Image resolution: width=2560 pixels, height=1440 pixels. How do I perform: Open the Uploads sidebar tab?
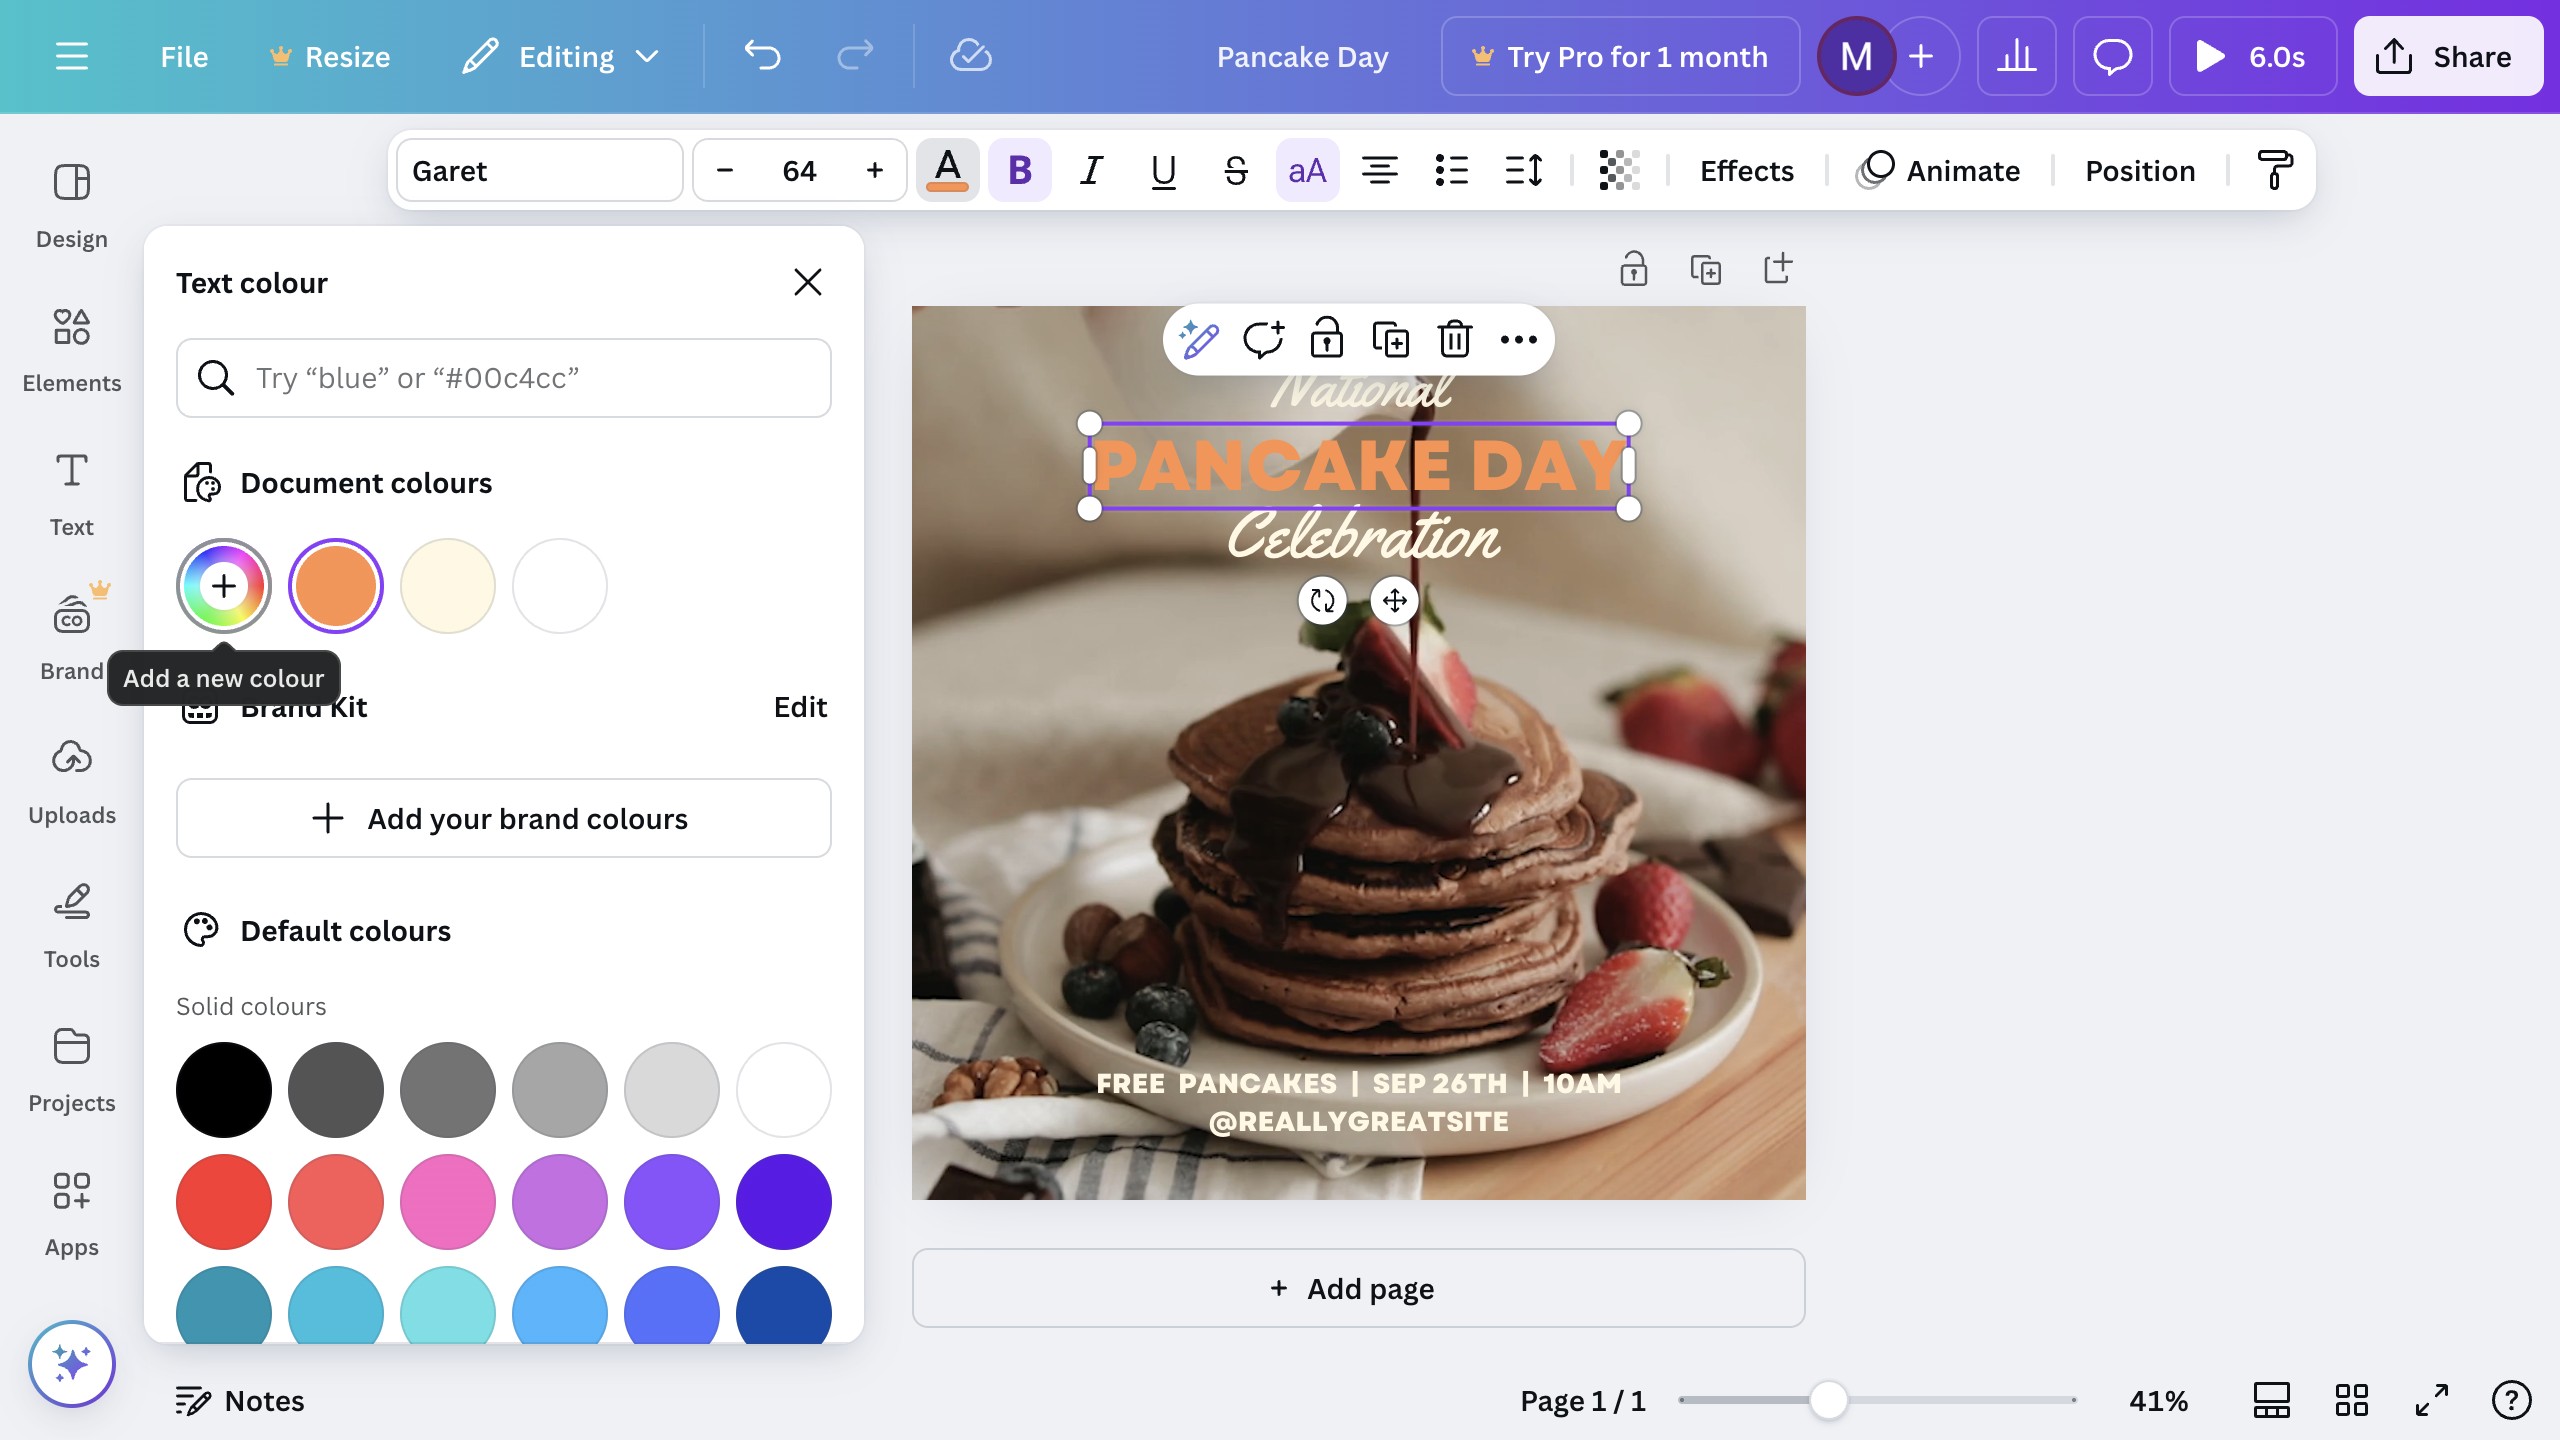click(72, 782)
